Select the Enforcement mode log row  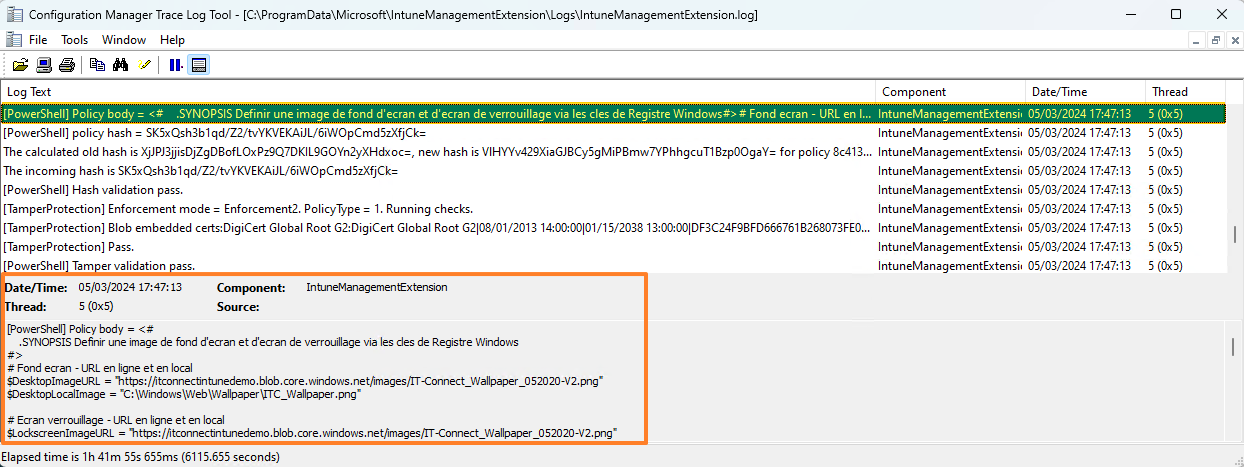(x=615, y=209)
